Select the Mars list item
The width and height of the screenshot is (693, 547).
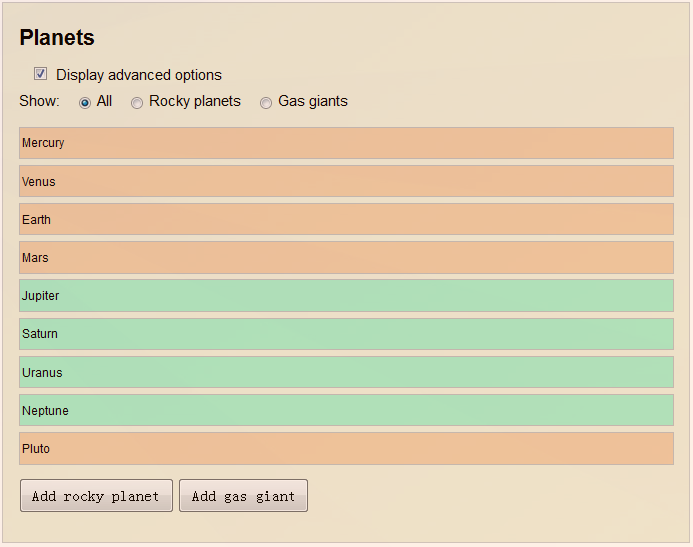(x=346, y=258)
